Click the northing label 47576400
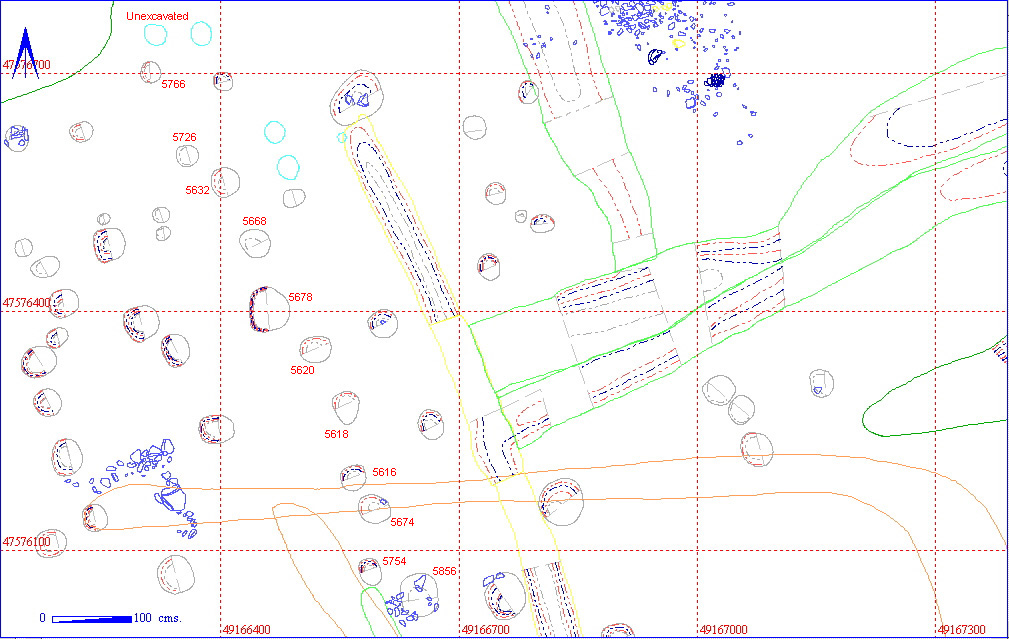Screen dimensions: 1009x639 [26, 302]
